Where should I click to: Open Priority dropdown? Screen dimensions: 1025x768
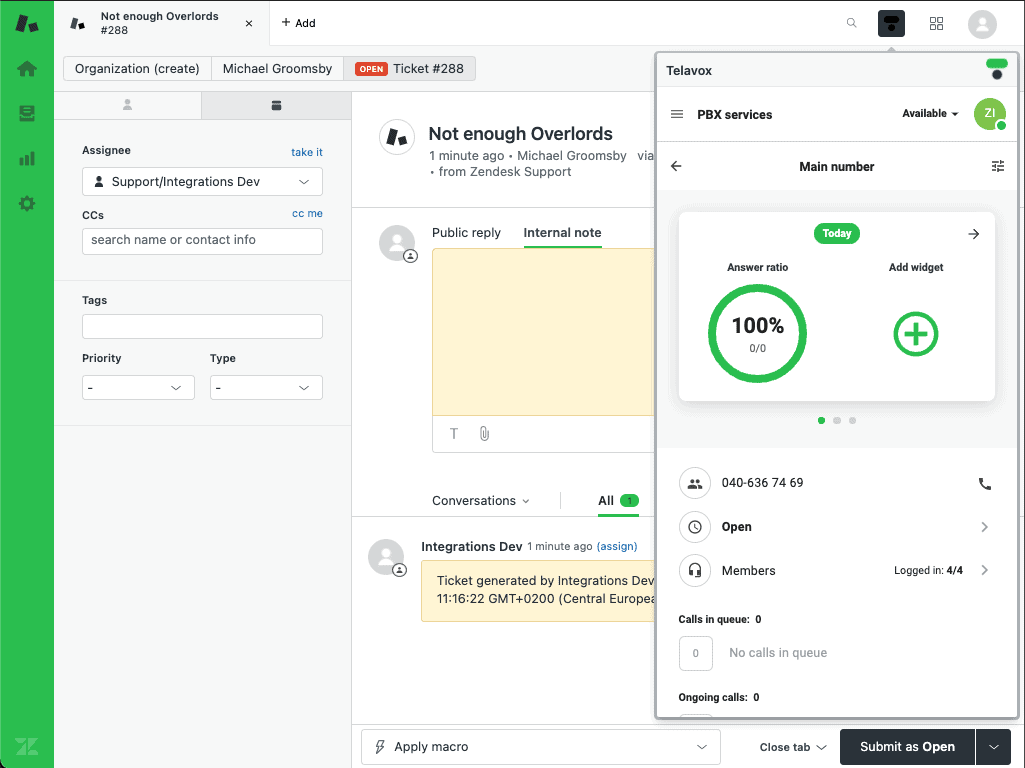(138, 388)
